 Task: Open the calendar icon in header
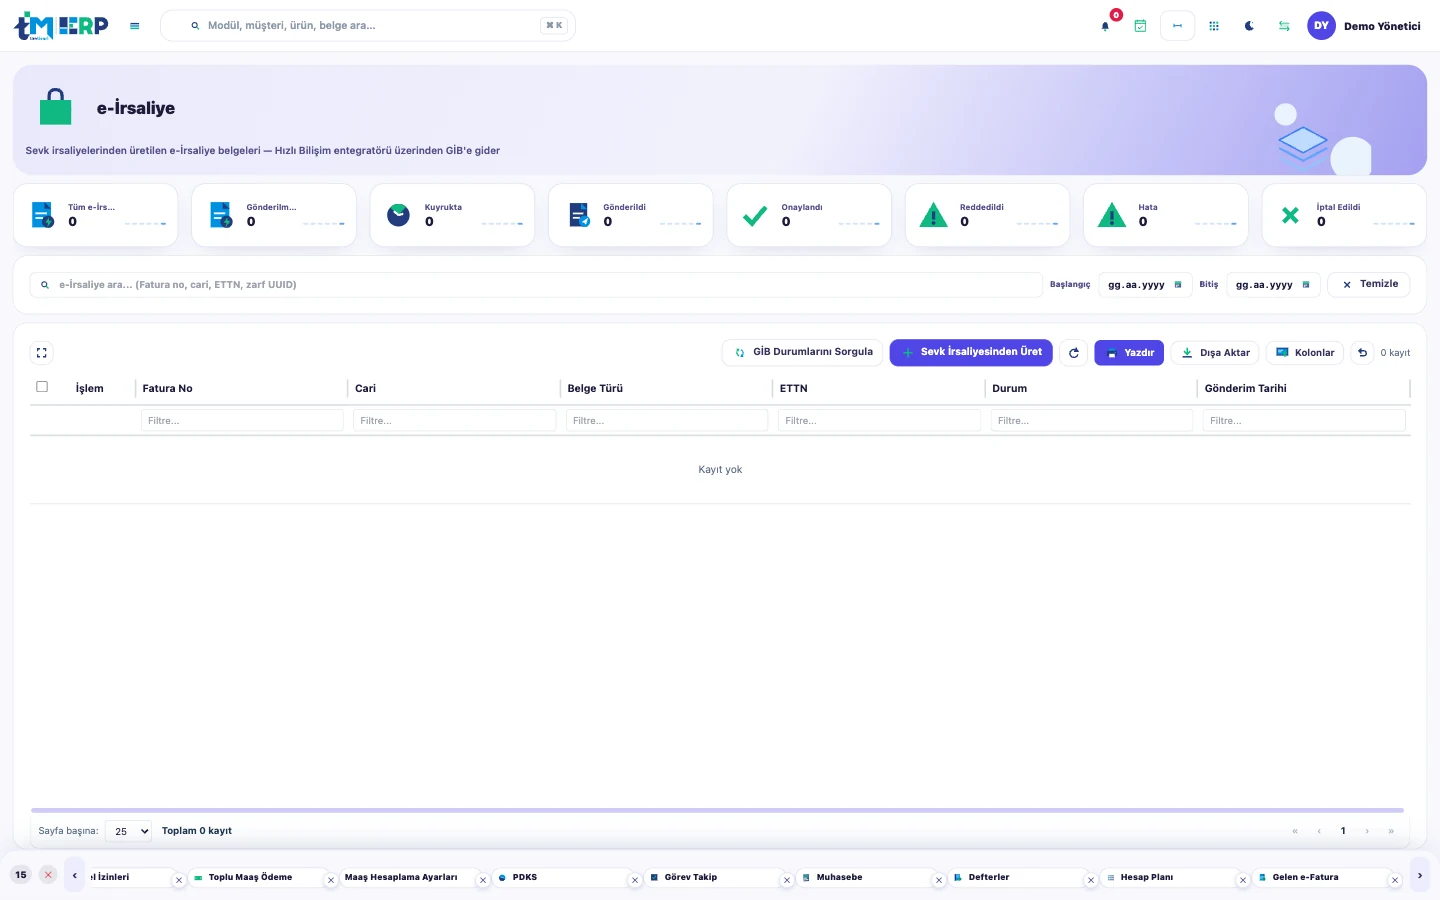coord(1140,26)
